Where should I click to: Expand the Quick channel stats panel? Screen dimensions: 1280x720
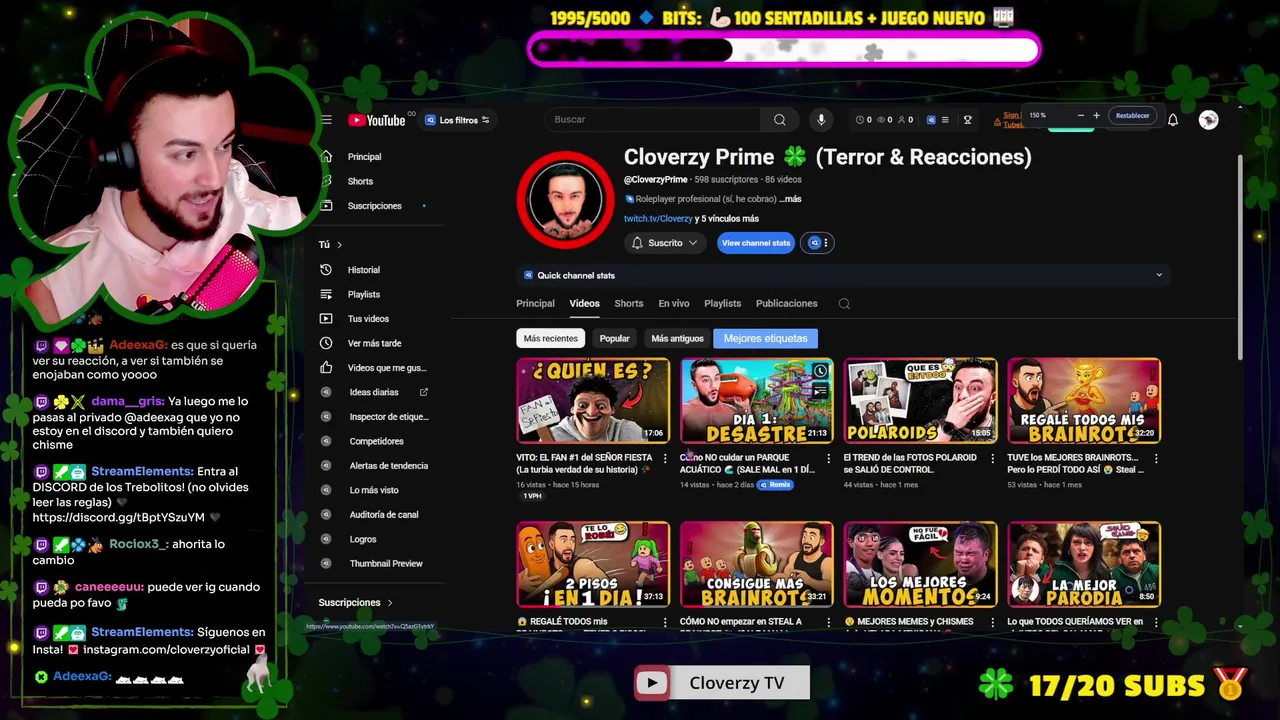[x=843, y=275]
